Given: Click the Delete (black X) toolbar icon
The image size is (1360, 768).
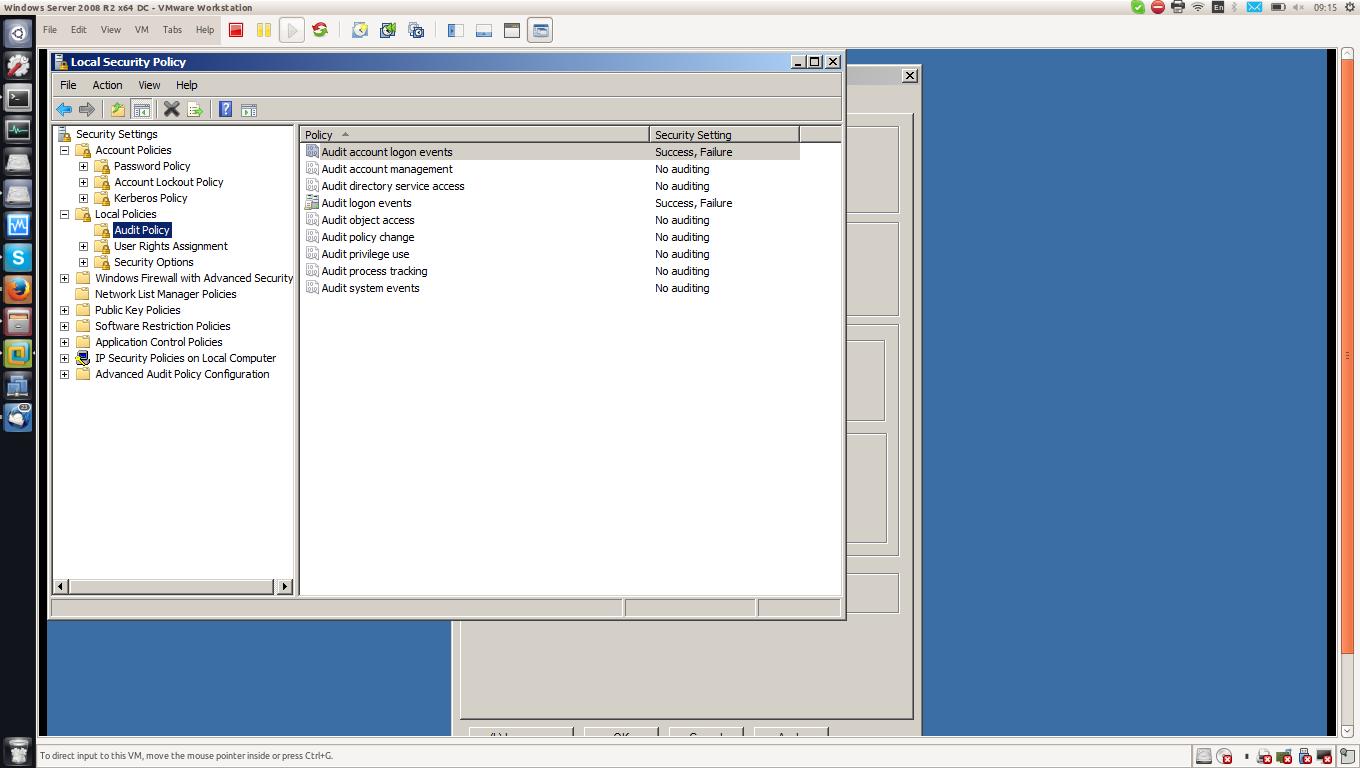Looking at the screenshot, I should click(x=171, y=109).
